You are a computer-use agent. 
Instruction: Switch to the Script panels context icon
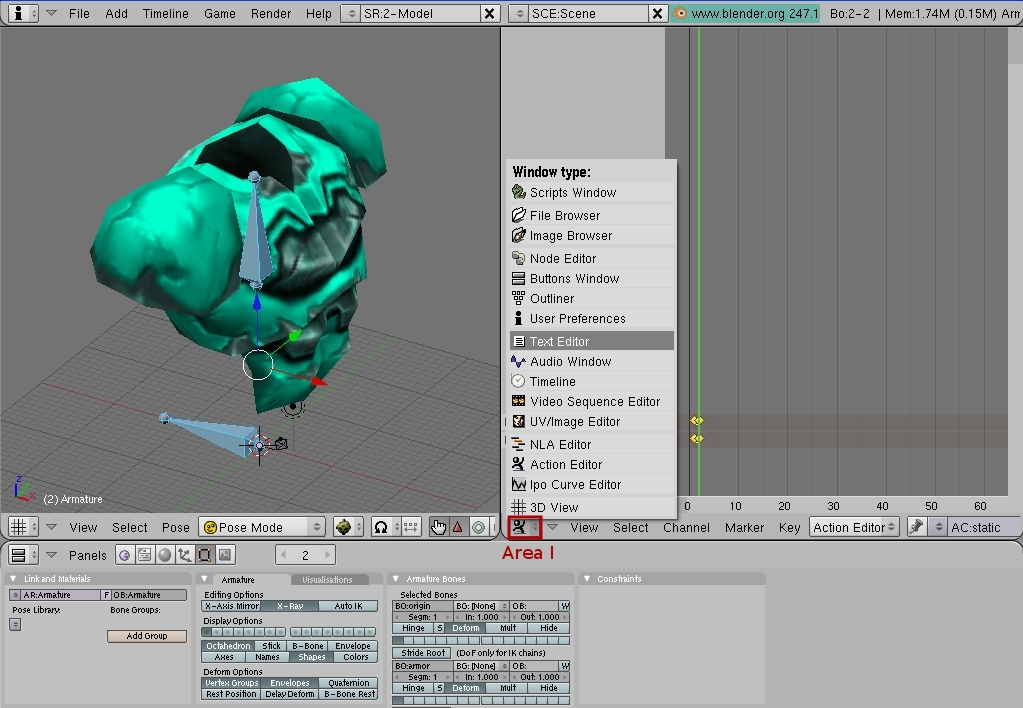click(x=145, y=555)
